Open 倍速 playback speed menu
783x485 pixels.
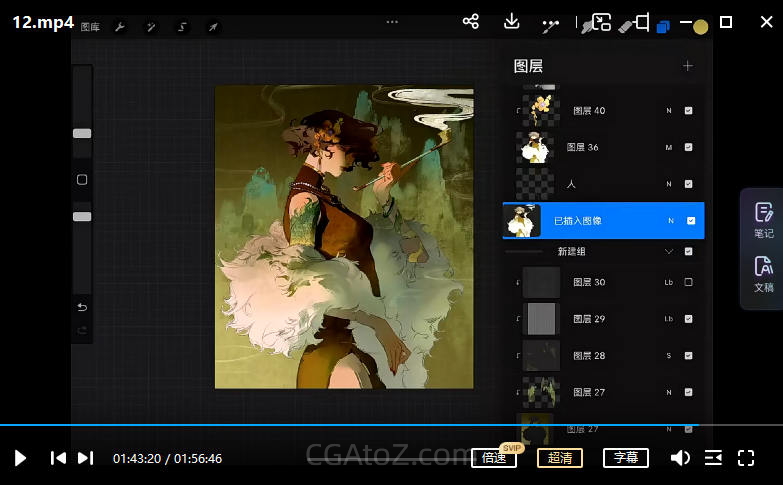(494, 458)
